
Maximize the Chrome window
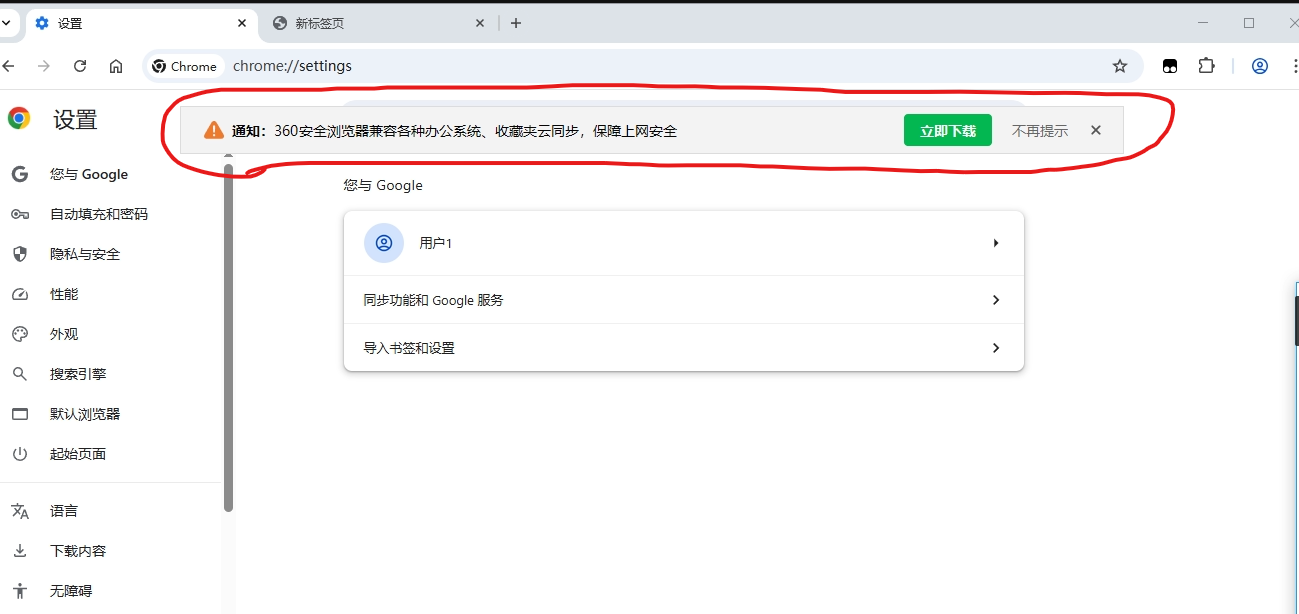coord(1249,22)
